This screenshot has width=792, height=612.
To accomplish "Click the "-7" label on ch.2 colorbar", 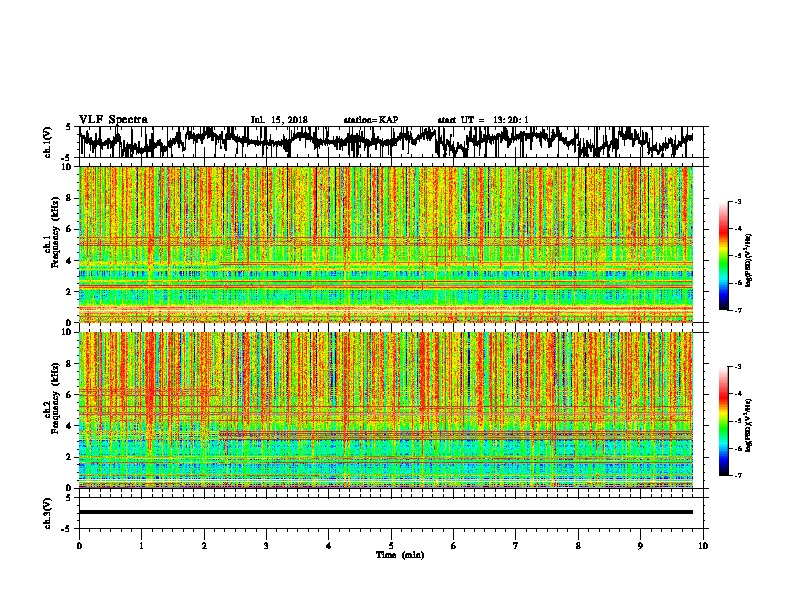I will point(737,475).
